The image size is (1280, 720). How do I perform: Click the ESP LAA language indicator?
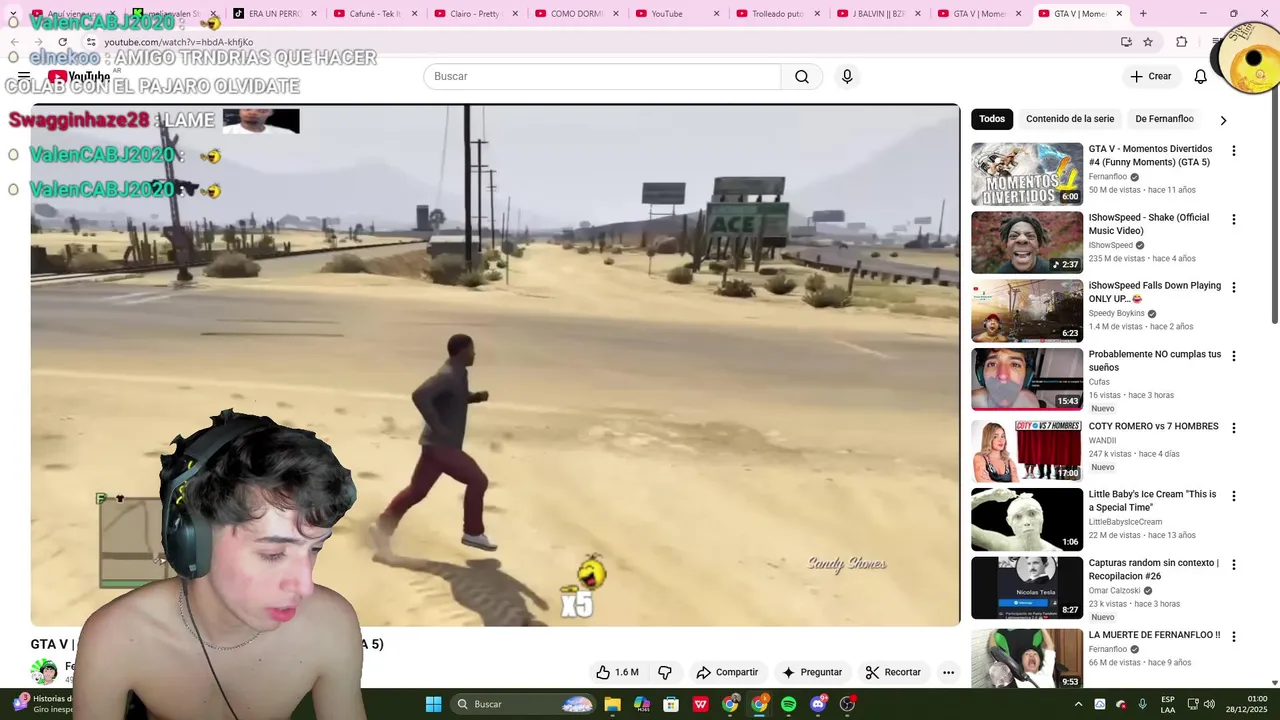tap(1168, 704)
